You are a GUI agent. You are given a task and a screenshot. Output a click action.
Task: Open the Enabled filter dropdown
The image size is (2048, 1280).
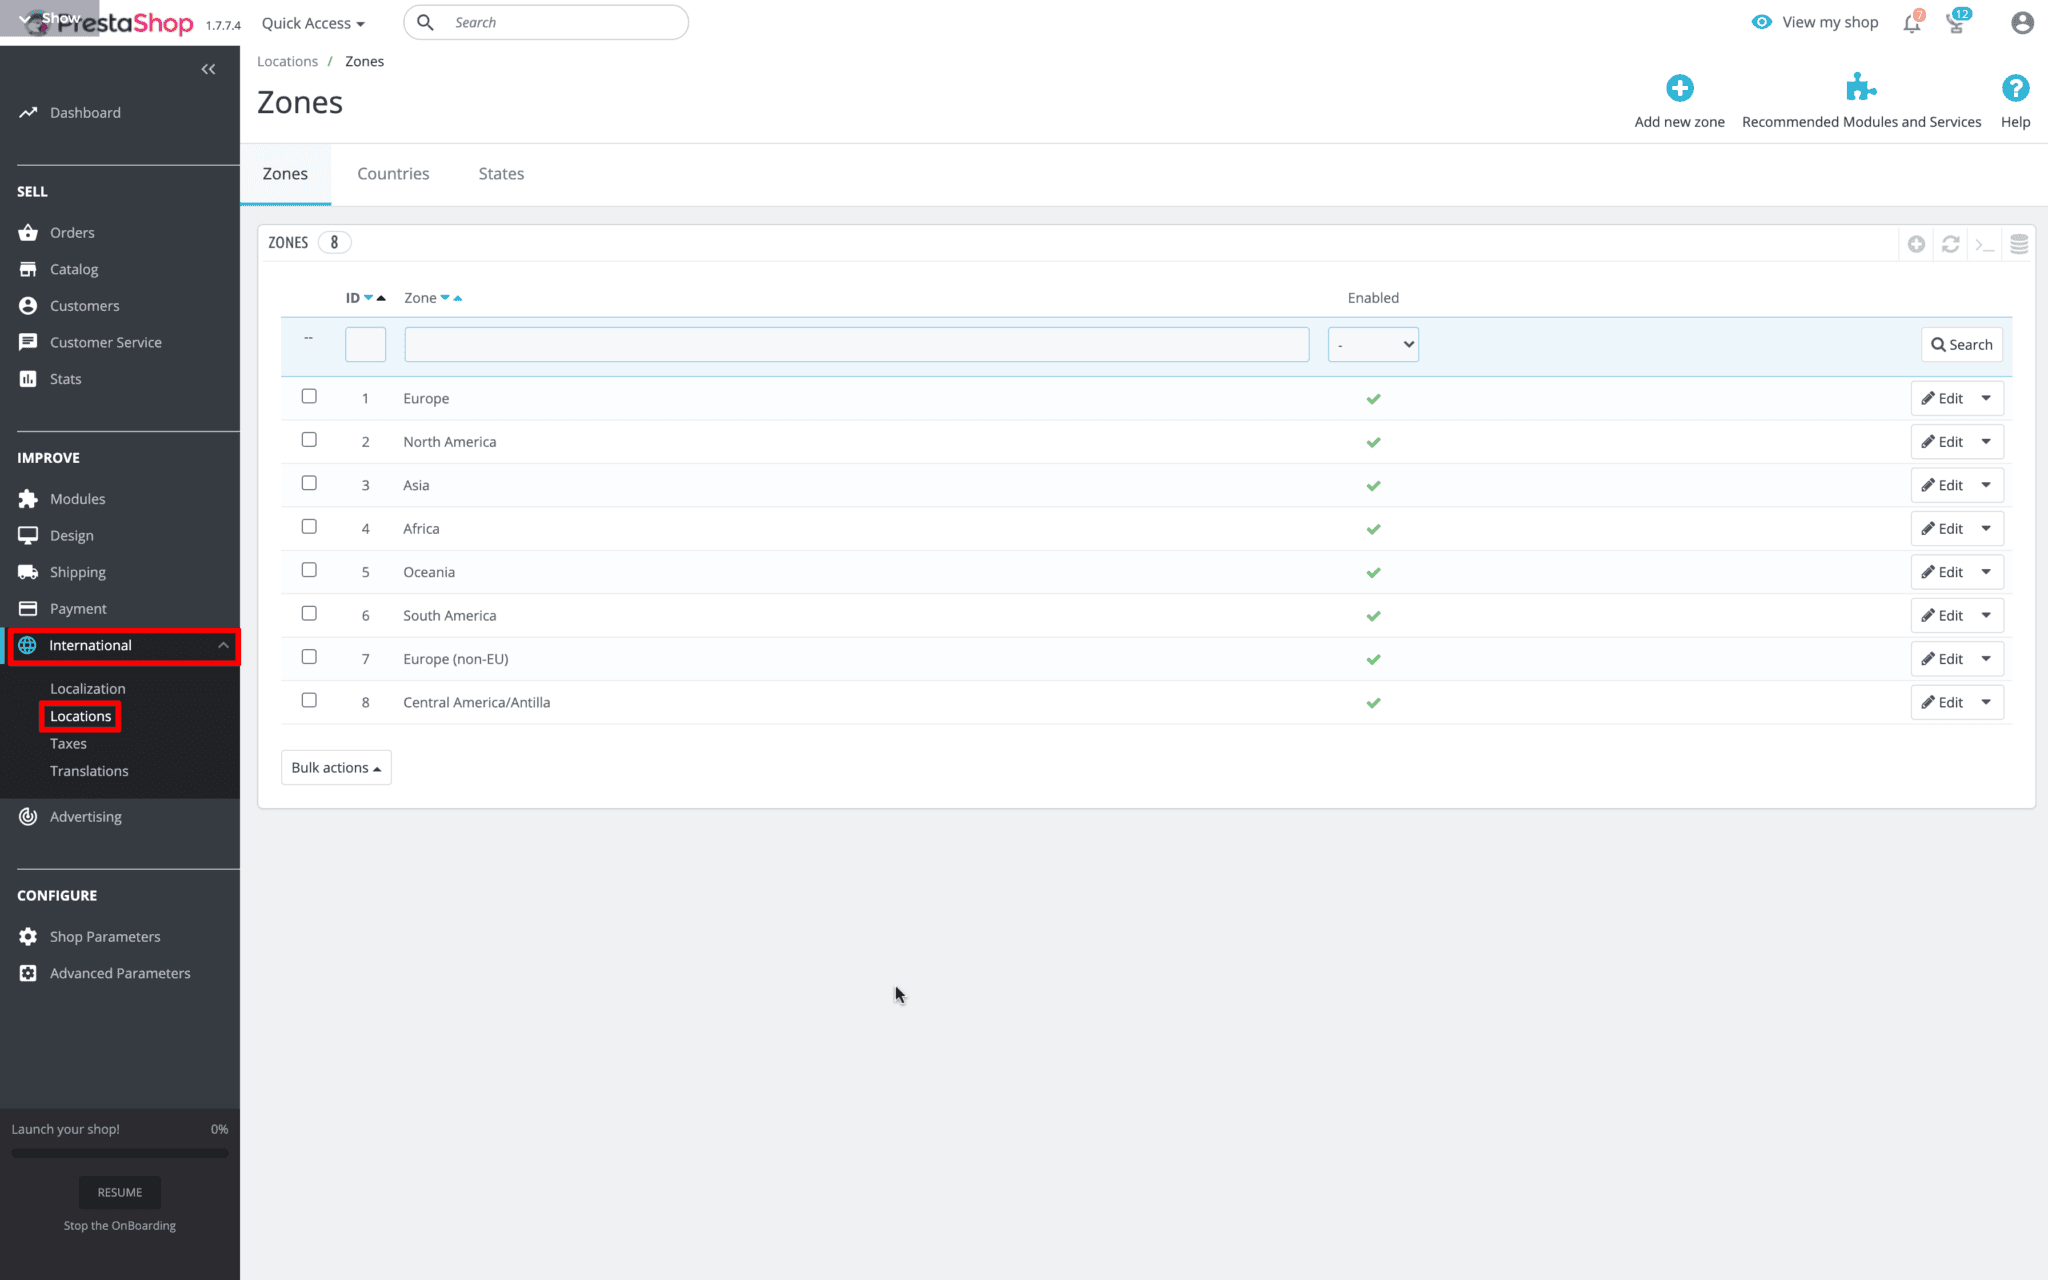[1373, 345]
